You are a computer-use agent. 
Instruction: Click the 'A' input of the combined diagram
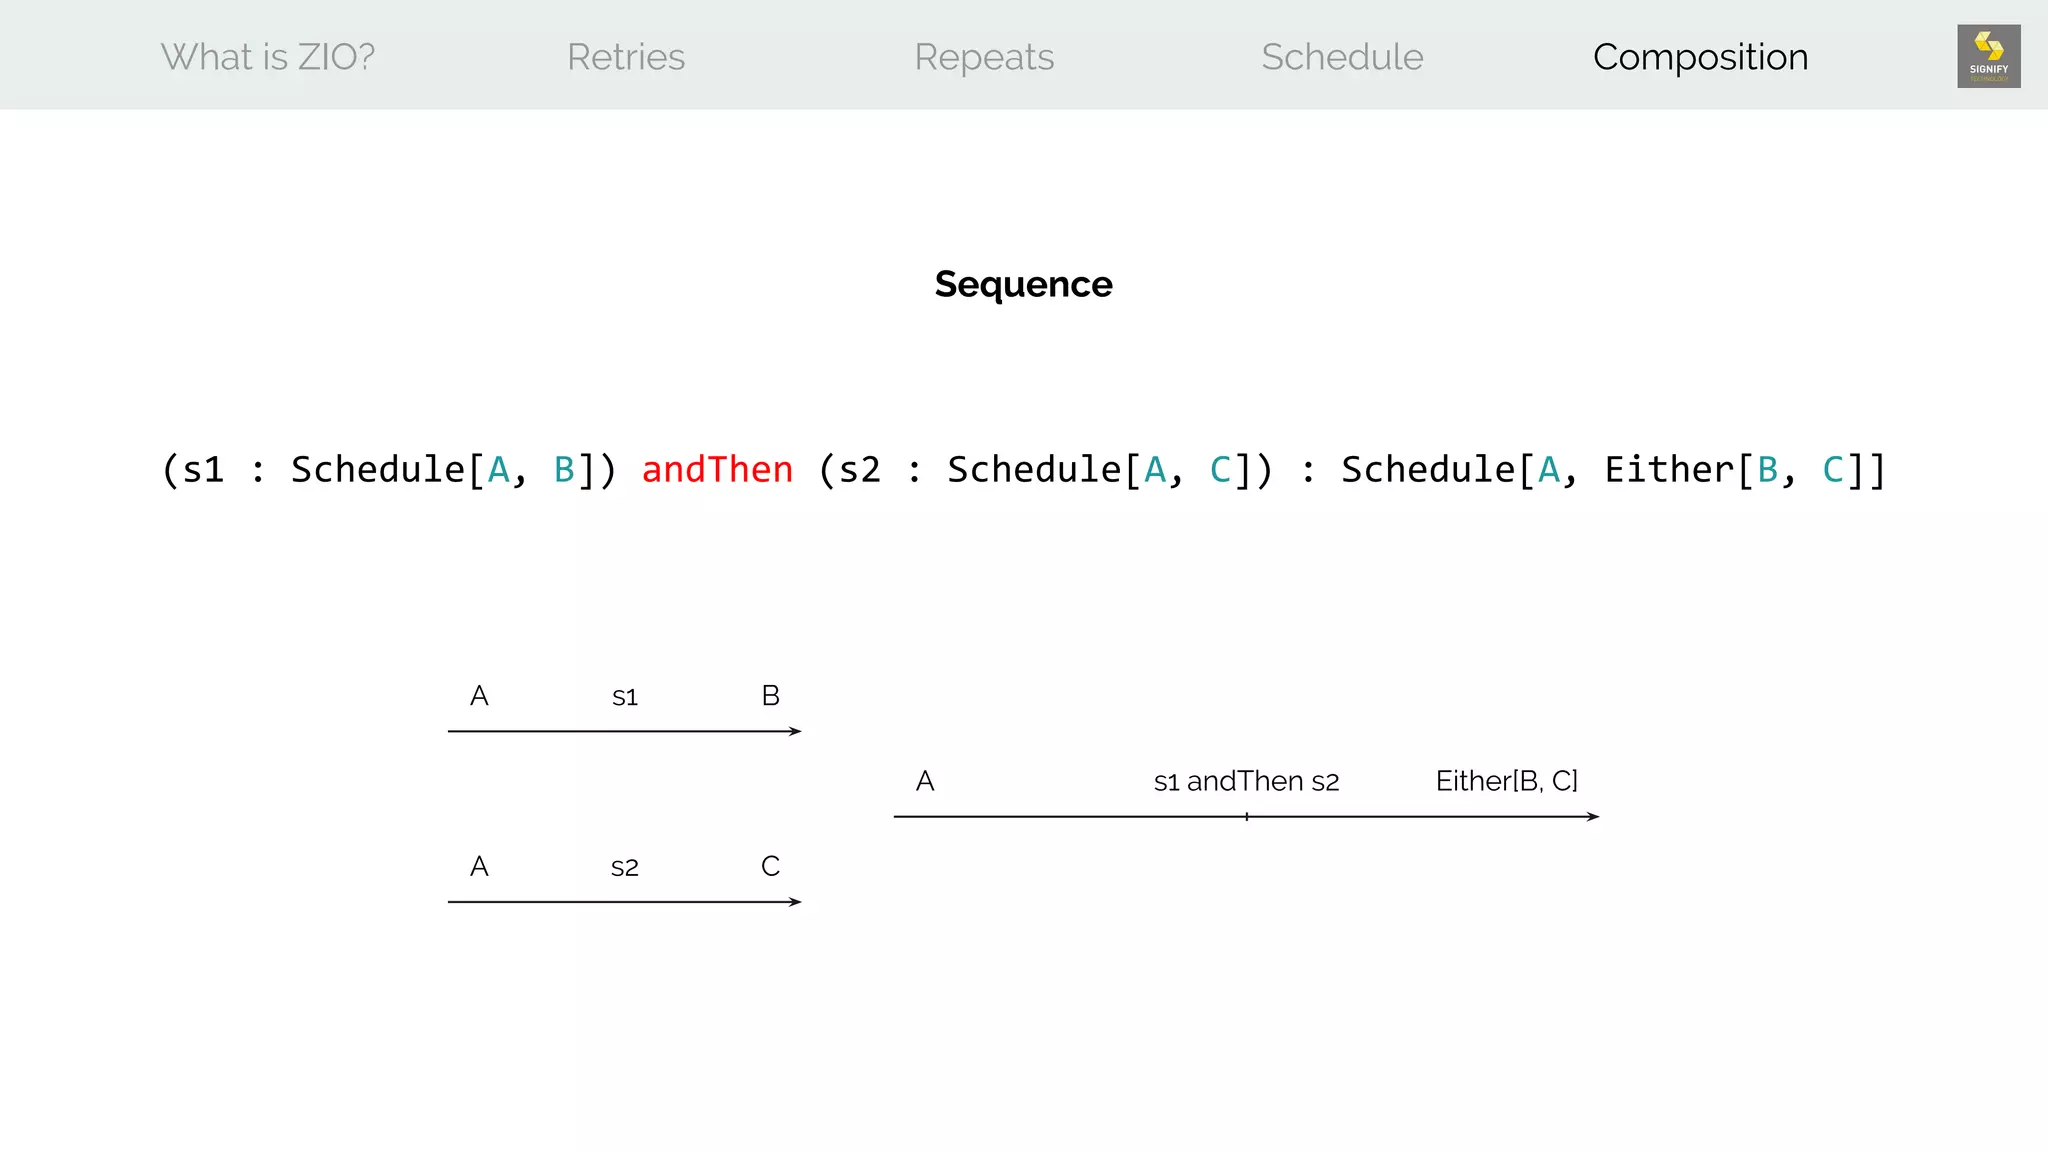pos(925,781)
